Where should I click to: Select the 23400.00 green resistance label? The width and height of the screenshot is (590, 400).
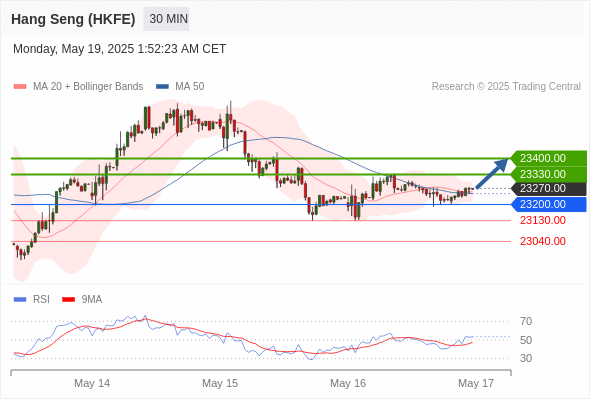[x=549, y=158]
